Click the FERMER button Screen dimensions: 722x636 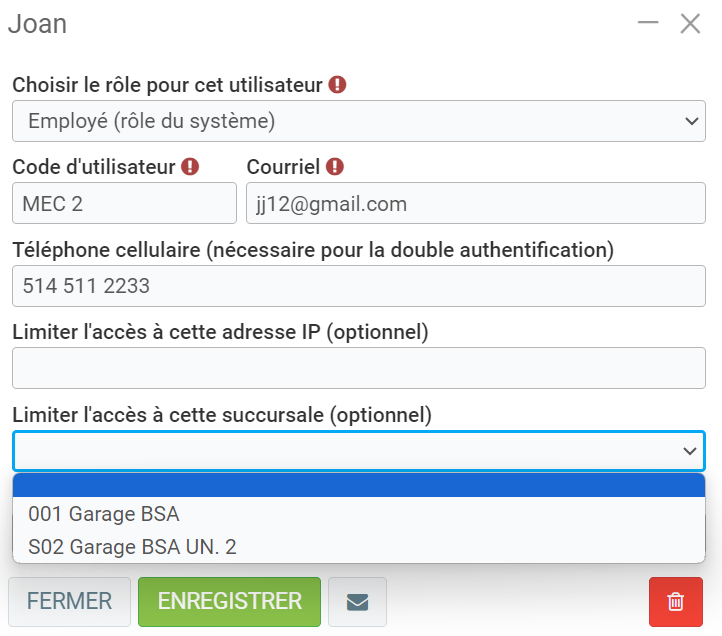click(69, 601)
